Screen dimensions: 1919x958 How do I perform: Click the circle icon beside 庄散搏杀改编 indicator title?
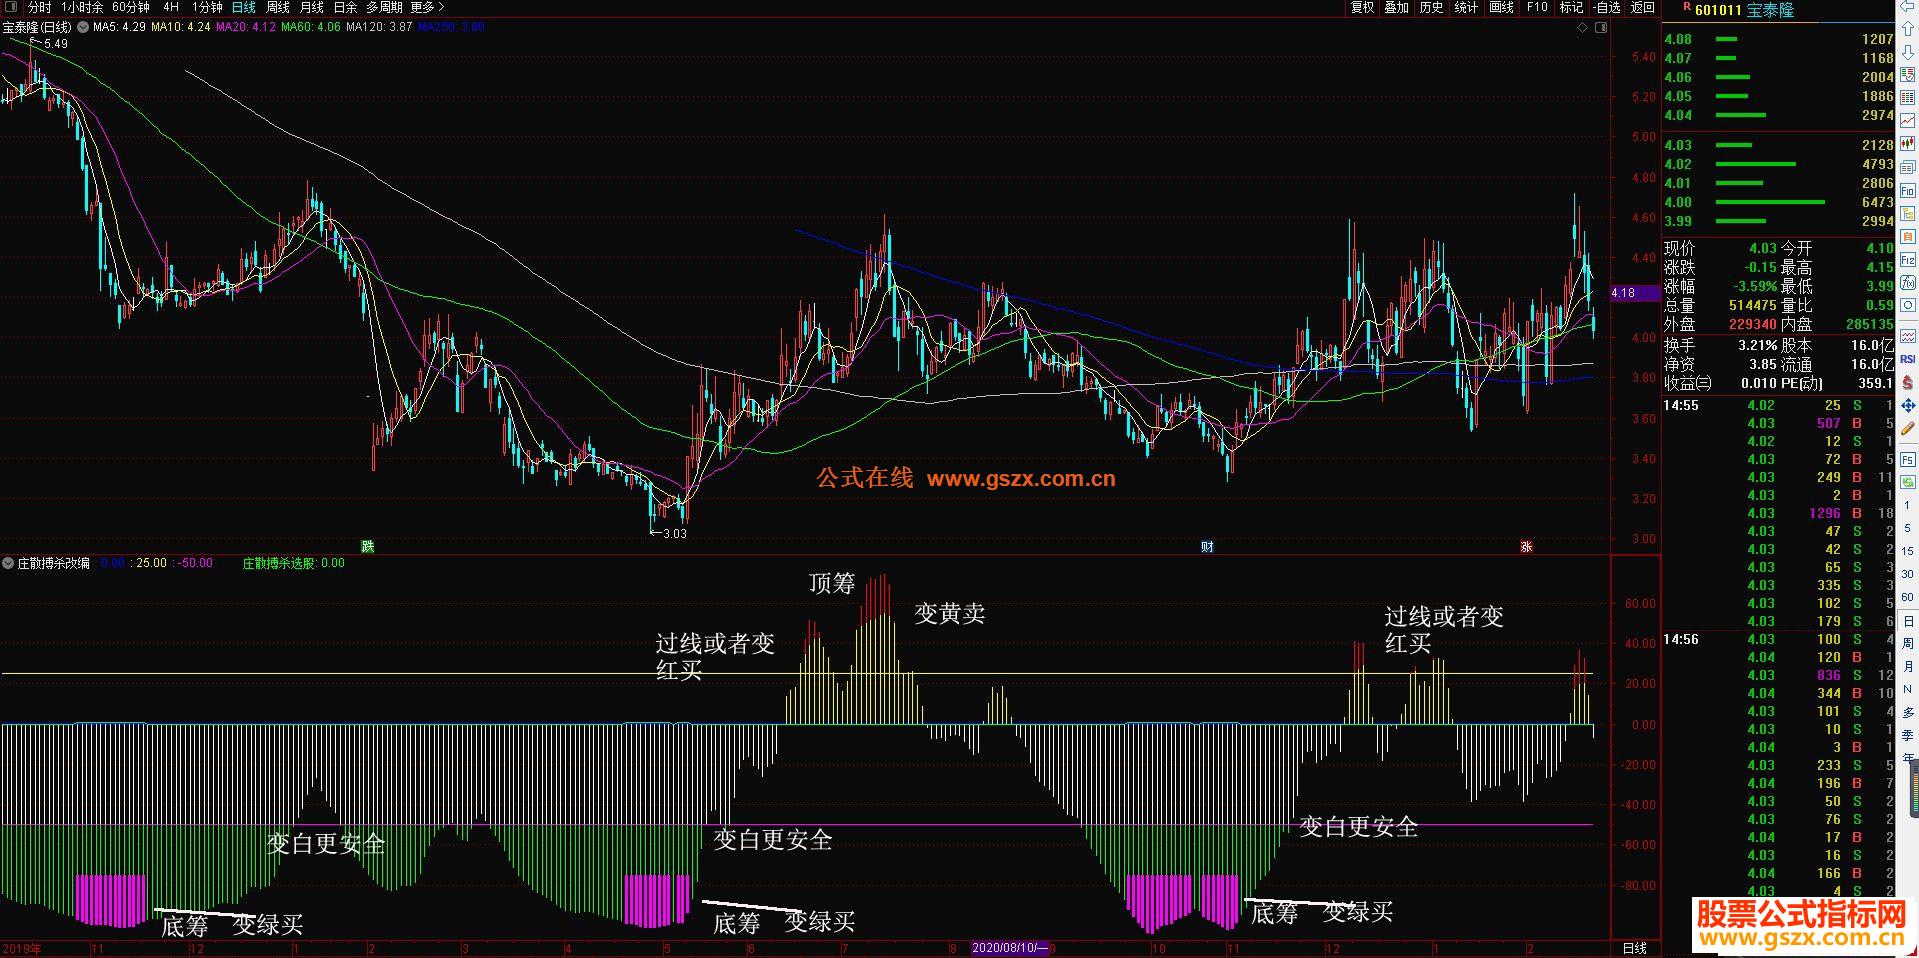coord(8,563)
